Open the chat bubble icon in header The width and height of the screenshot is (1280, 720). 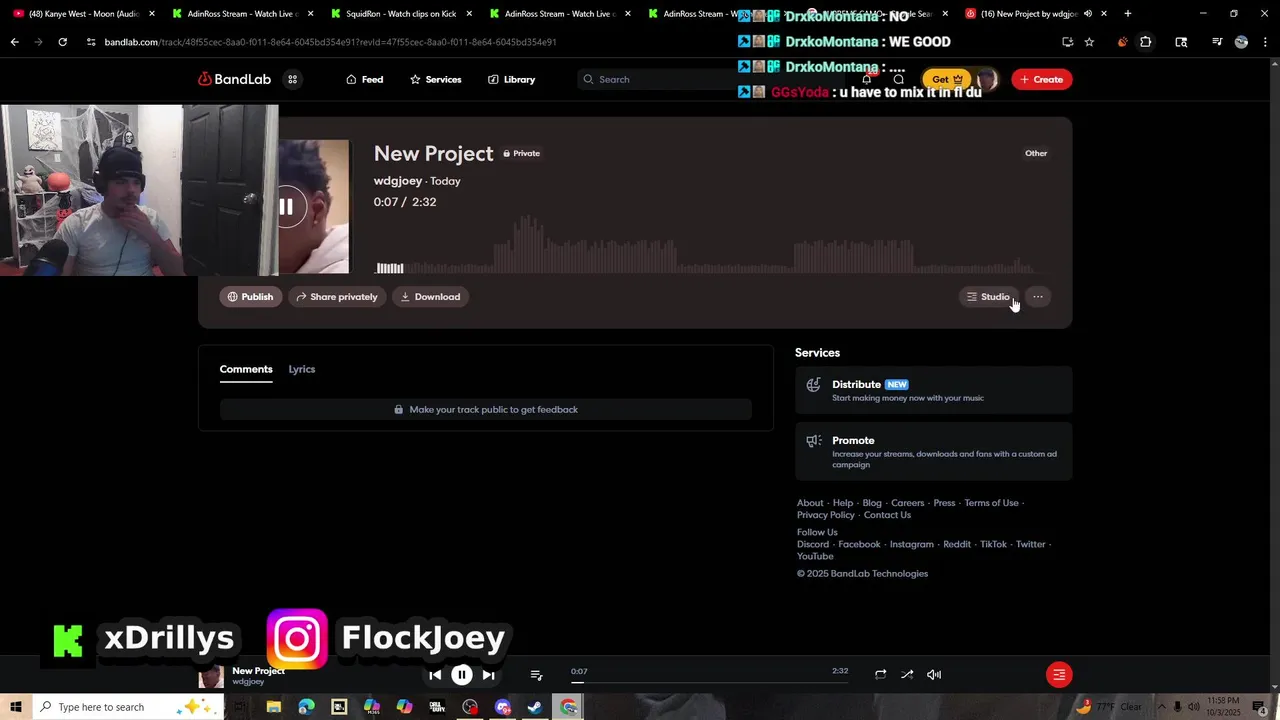899,79
